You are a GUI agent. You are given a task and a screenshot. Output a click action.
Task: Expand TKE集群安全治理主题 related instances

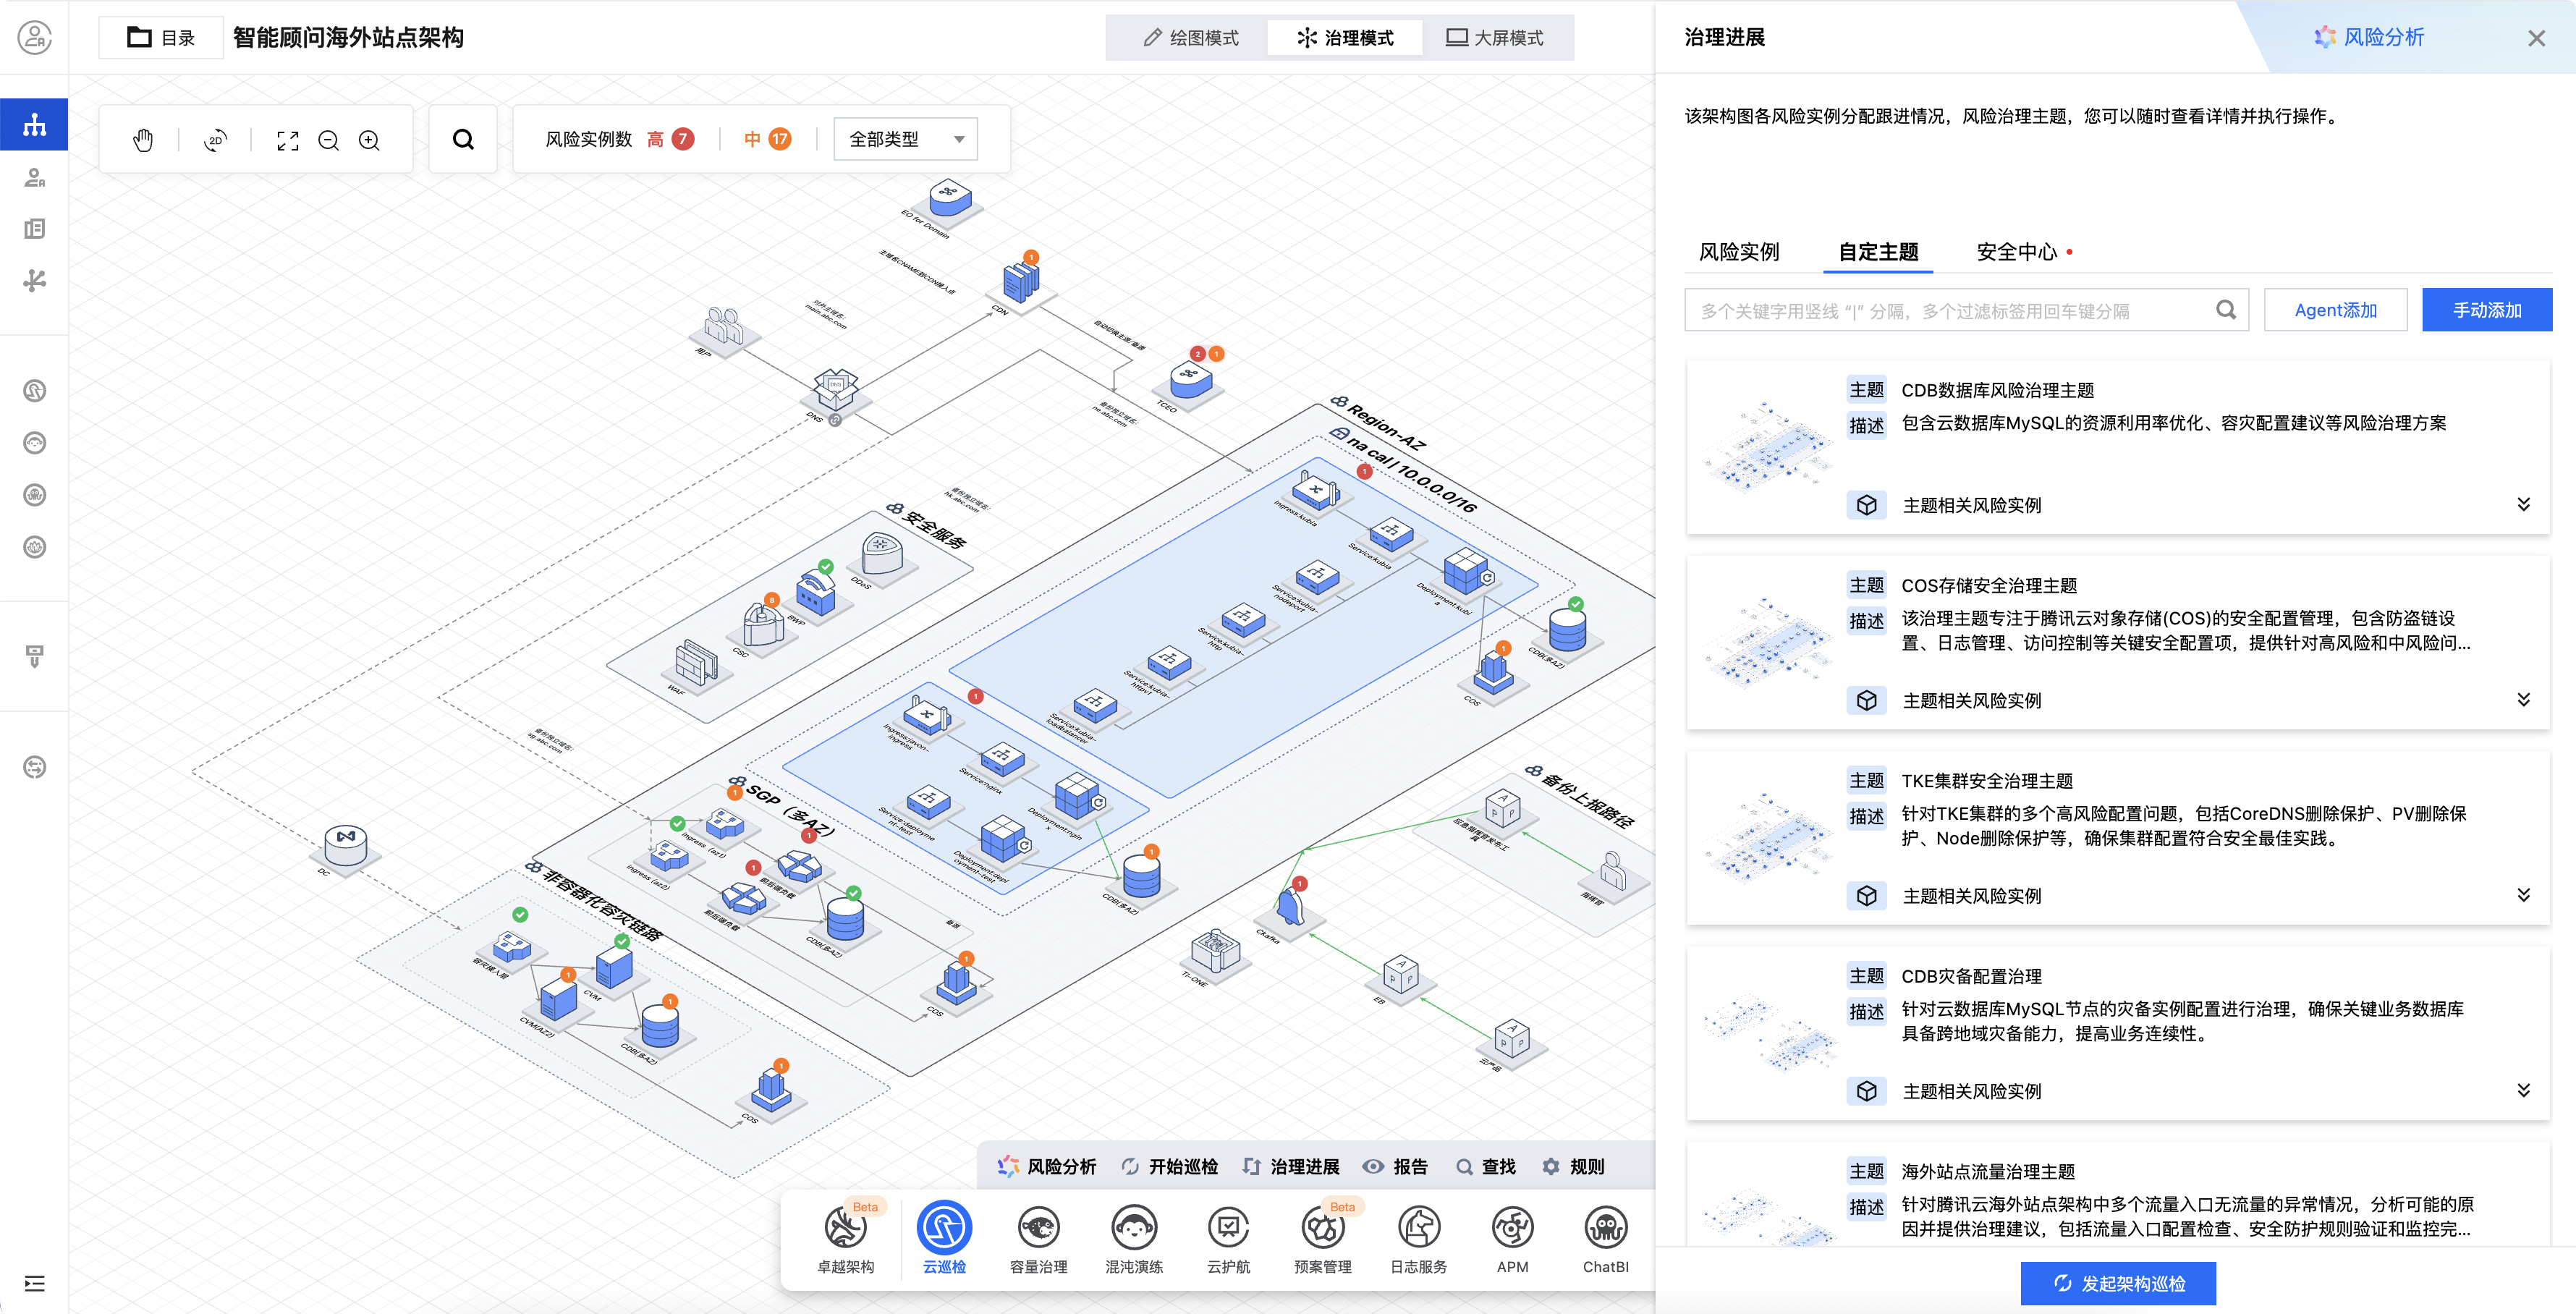[2523, 895]
